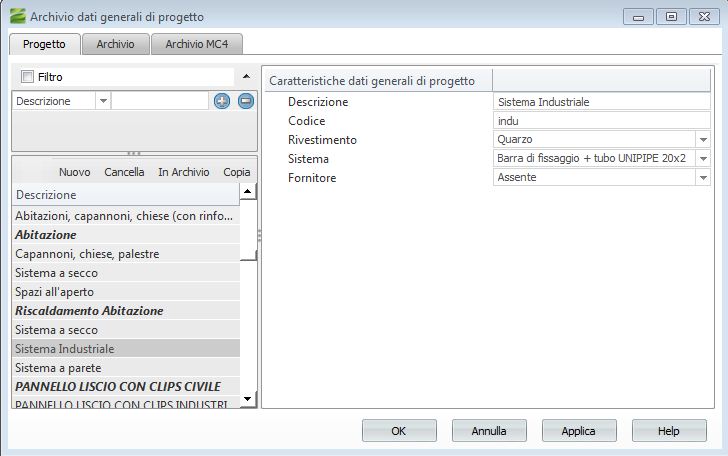Click the Descrizione field 'Sistema Industriale'
The image size is (728, 456).
[602, 102]
